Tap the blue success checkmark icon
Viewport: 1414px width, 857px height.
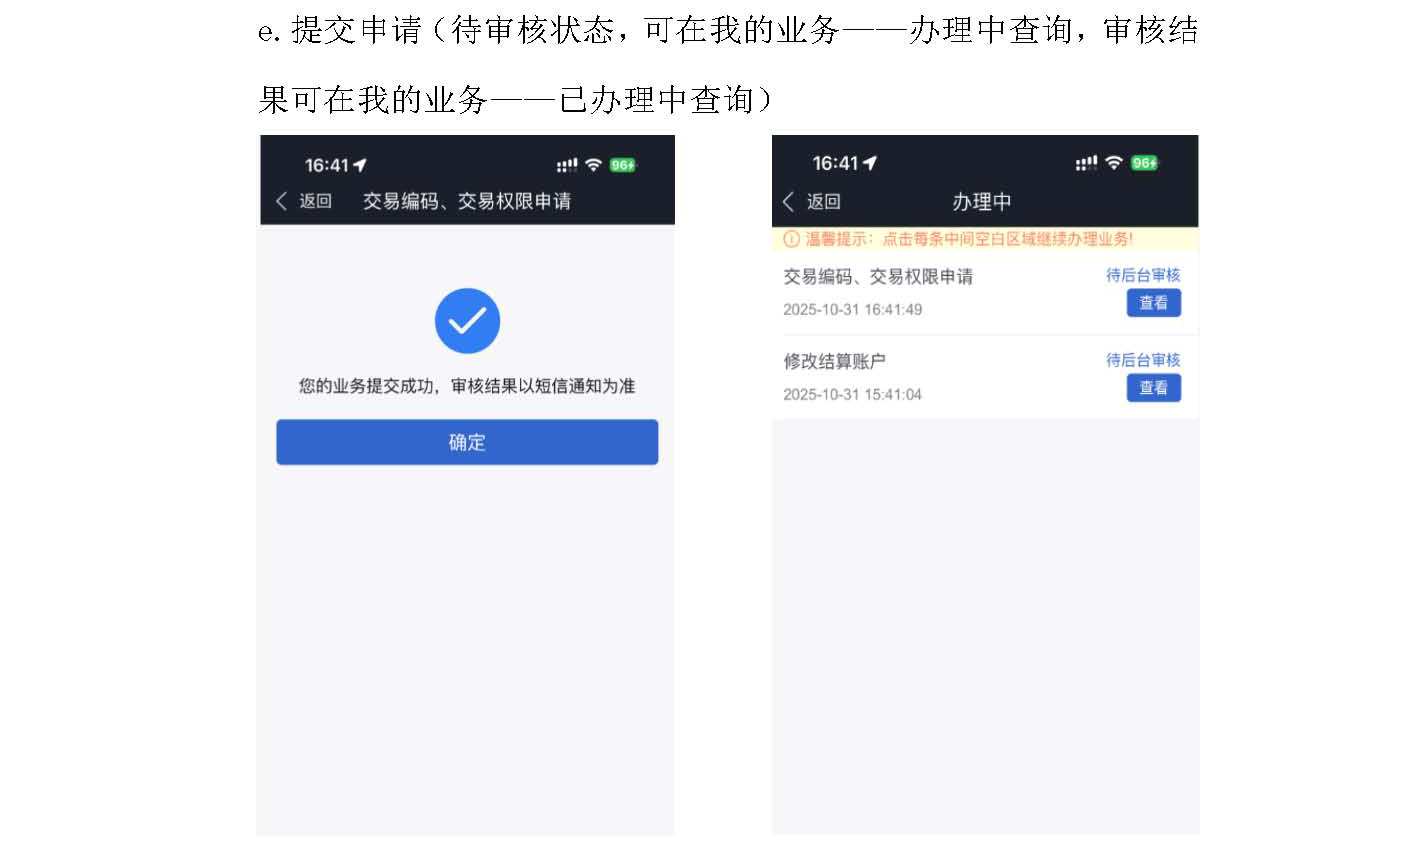pyautogui.click(x=467, y=321)
